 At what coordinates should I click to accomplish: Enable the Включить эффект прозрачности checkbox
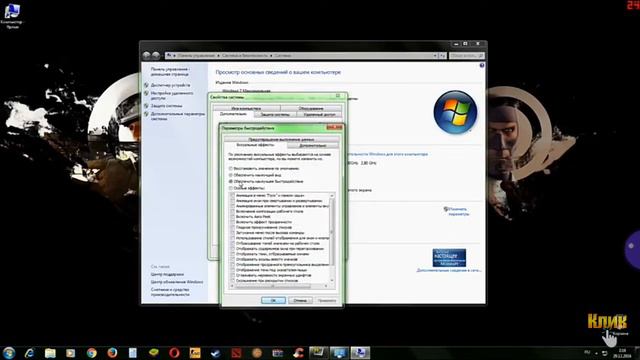tap(233, 222)
